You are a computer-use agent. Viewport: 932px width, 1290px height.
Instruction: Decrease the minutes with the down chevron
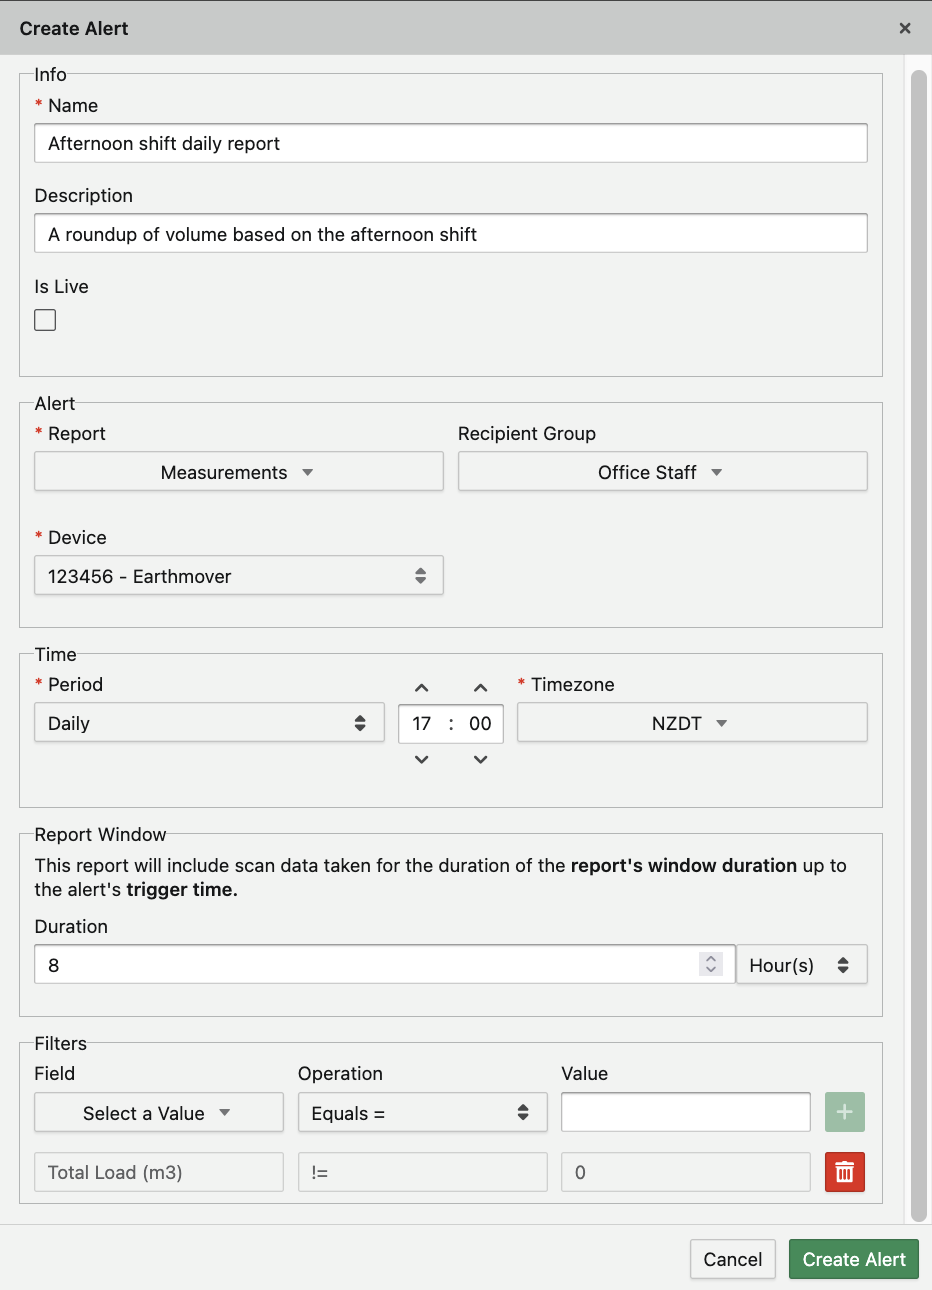point(480,760)
